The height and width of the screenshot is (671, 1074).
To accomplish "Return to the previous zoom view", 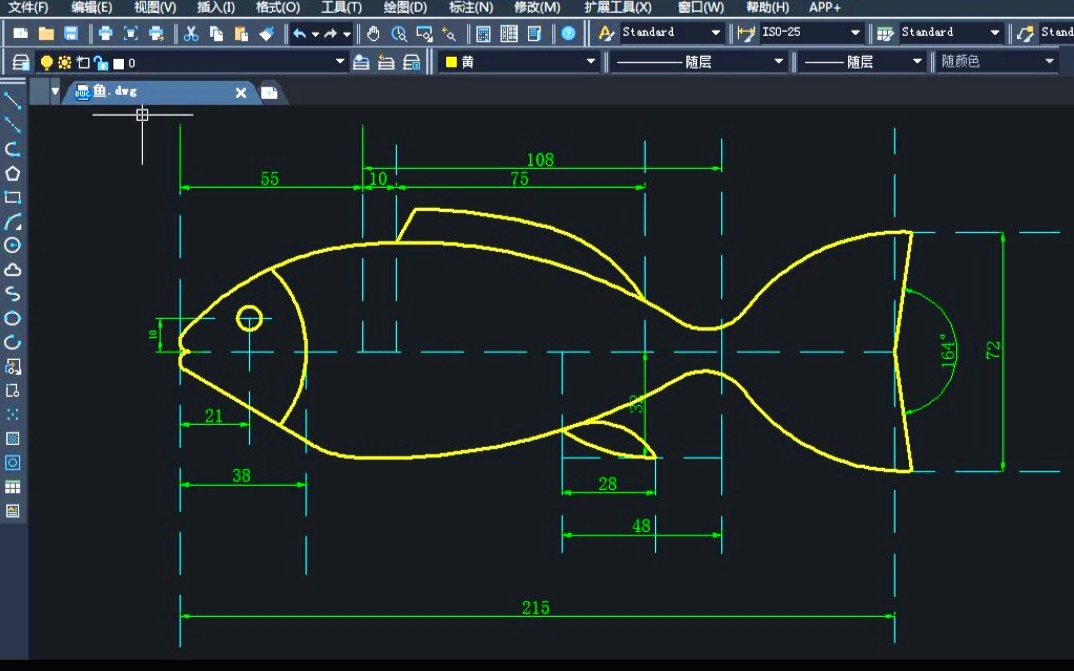I will [x=449, y=33].
